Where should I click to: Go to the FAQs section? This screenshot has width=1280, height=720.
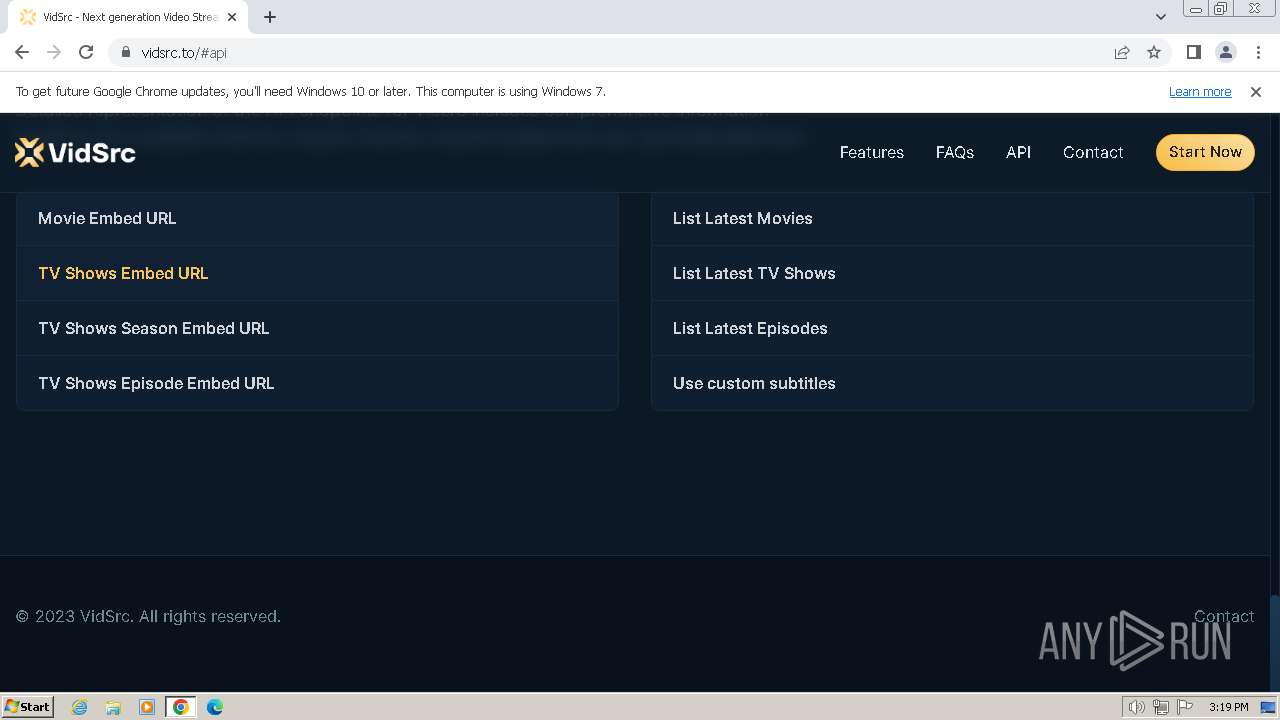tap(955, 152)
